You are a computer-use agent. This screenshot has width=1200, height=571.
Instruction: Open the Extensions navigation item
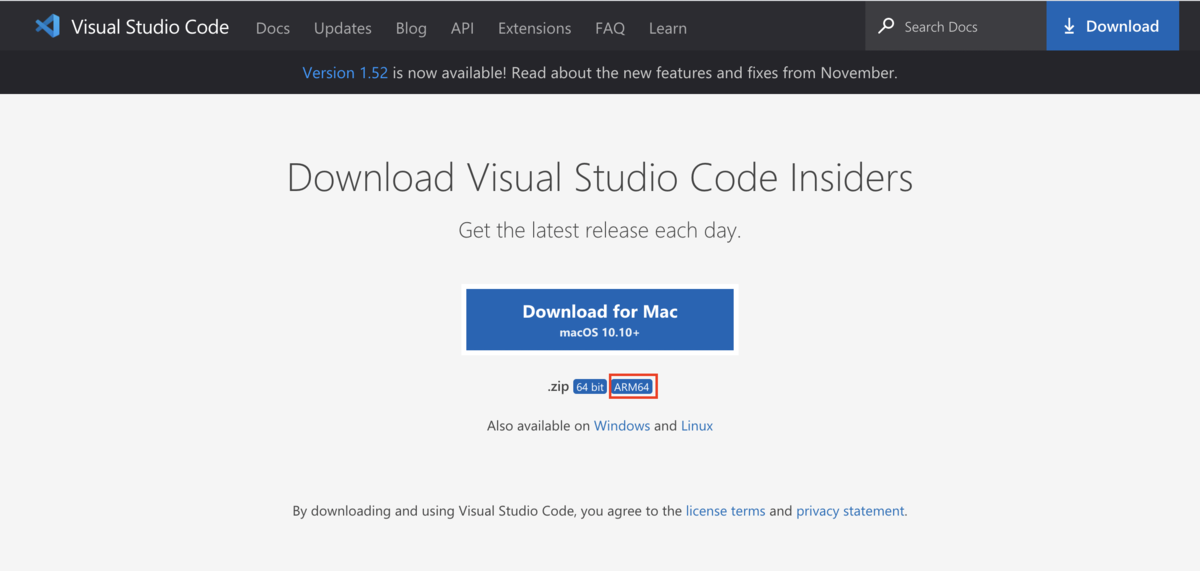534,28
